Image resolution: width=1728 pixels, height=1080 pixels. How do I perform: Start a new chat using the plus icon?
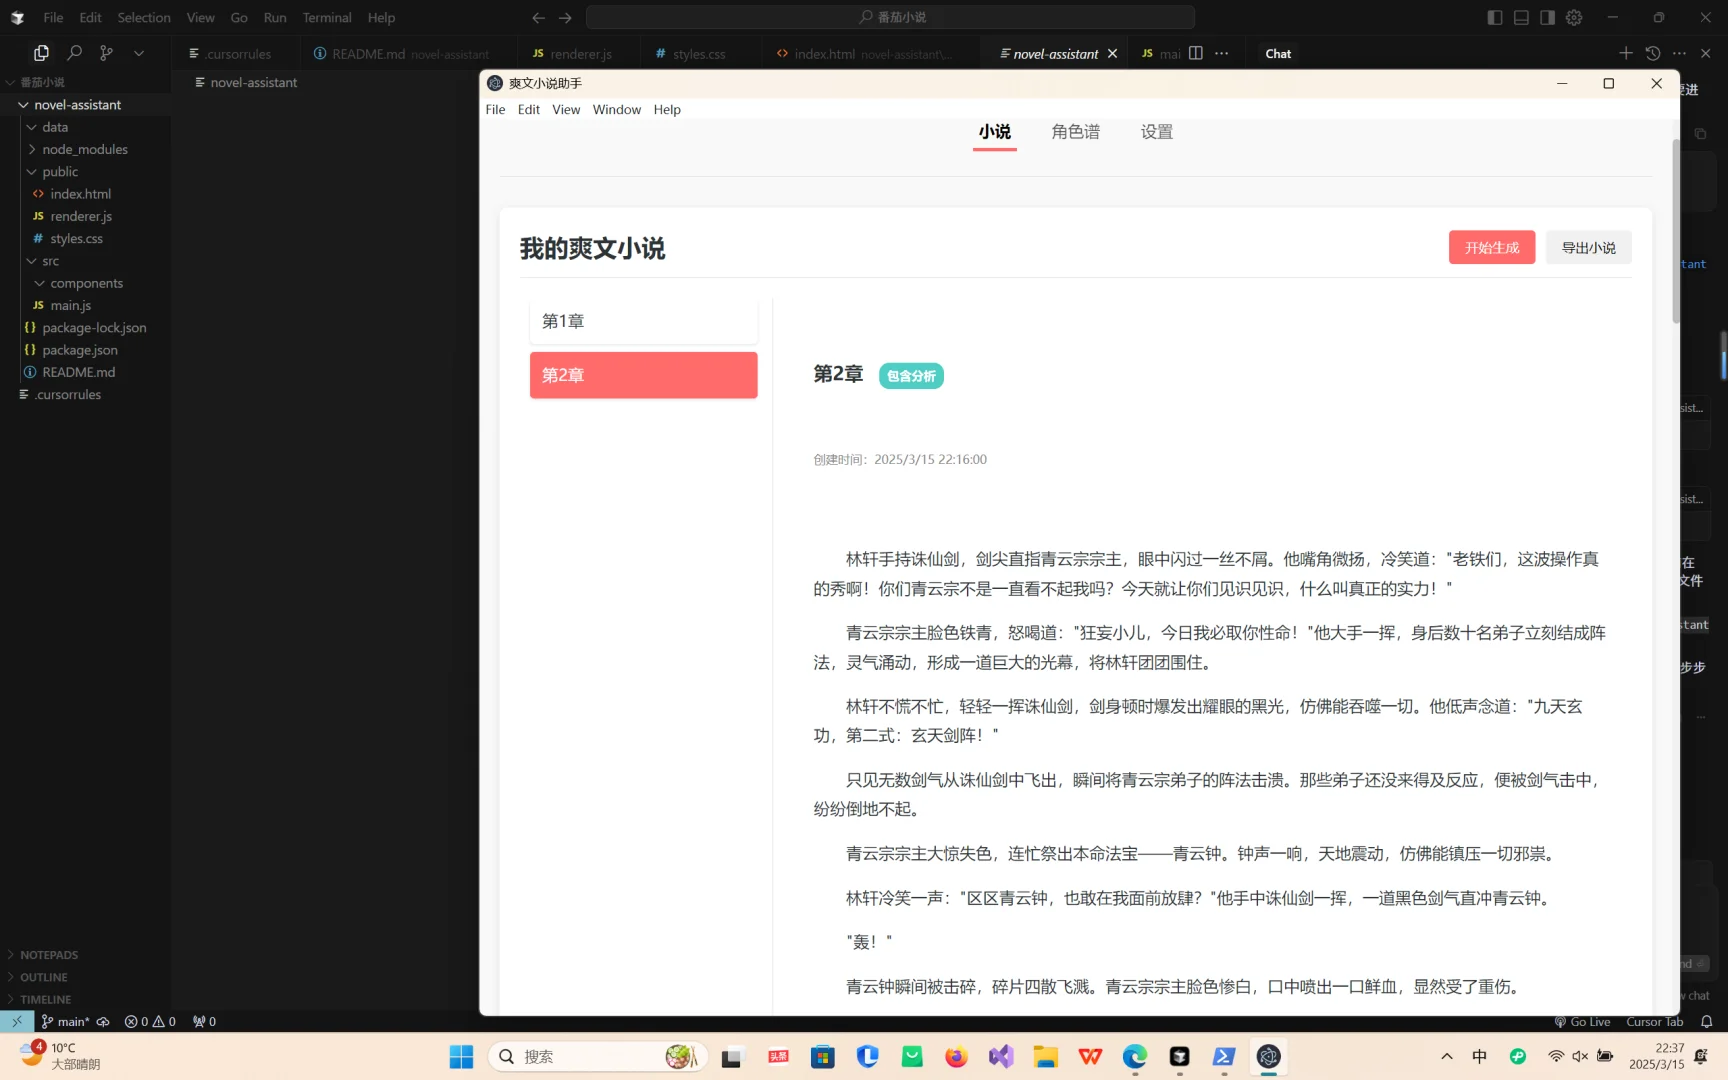[1626, 53]
